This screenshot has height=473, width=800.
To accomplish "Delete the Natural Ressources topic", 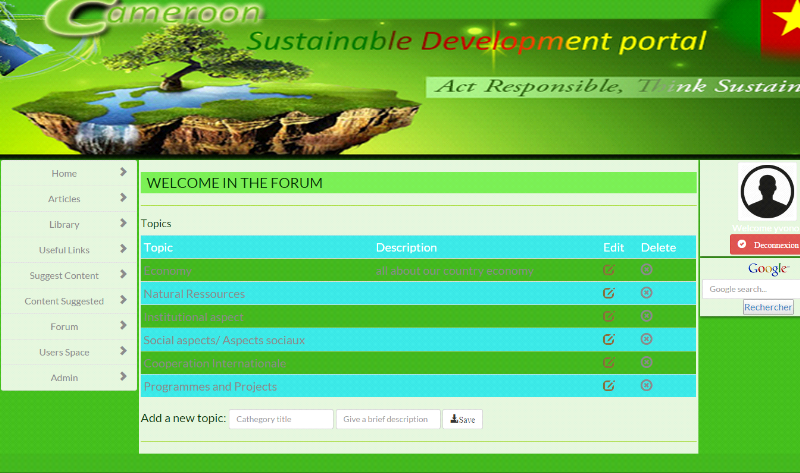I will coord(646,292).
